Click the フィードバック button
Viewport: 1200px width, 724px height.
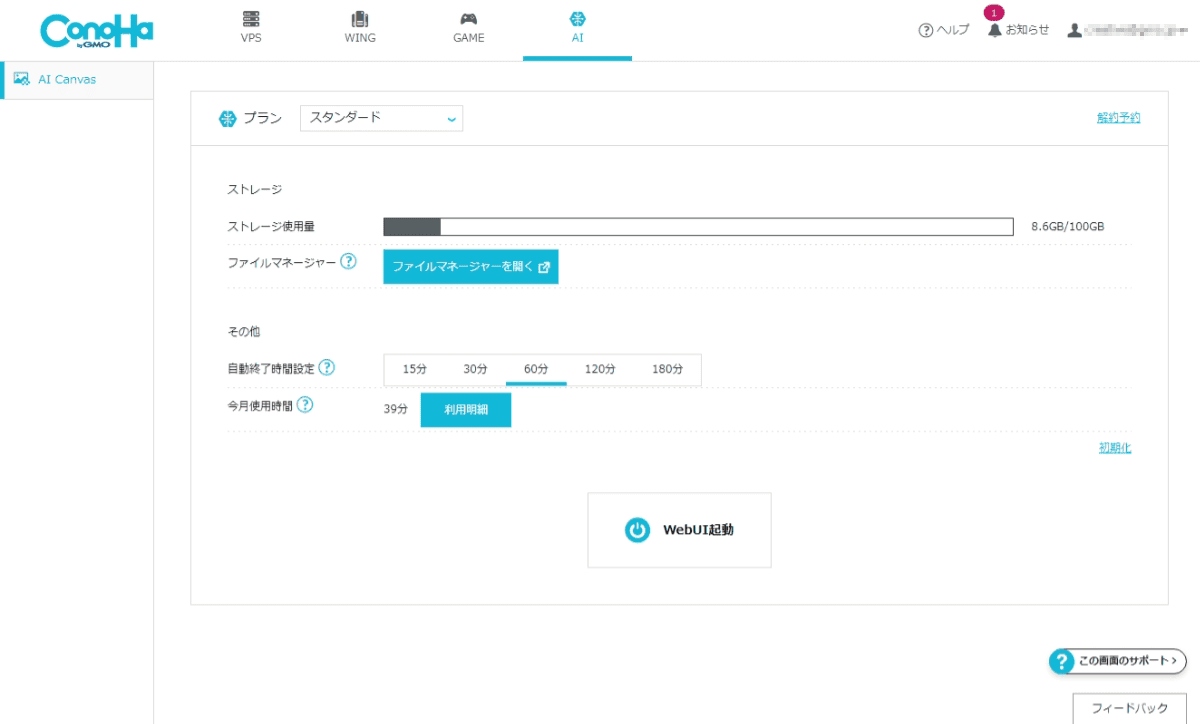pos(1129,708)
